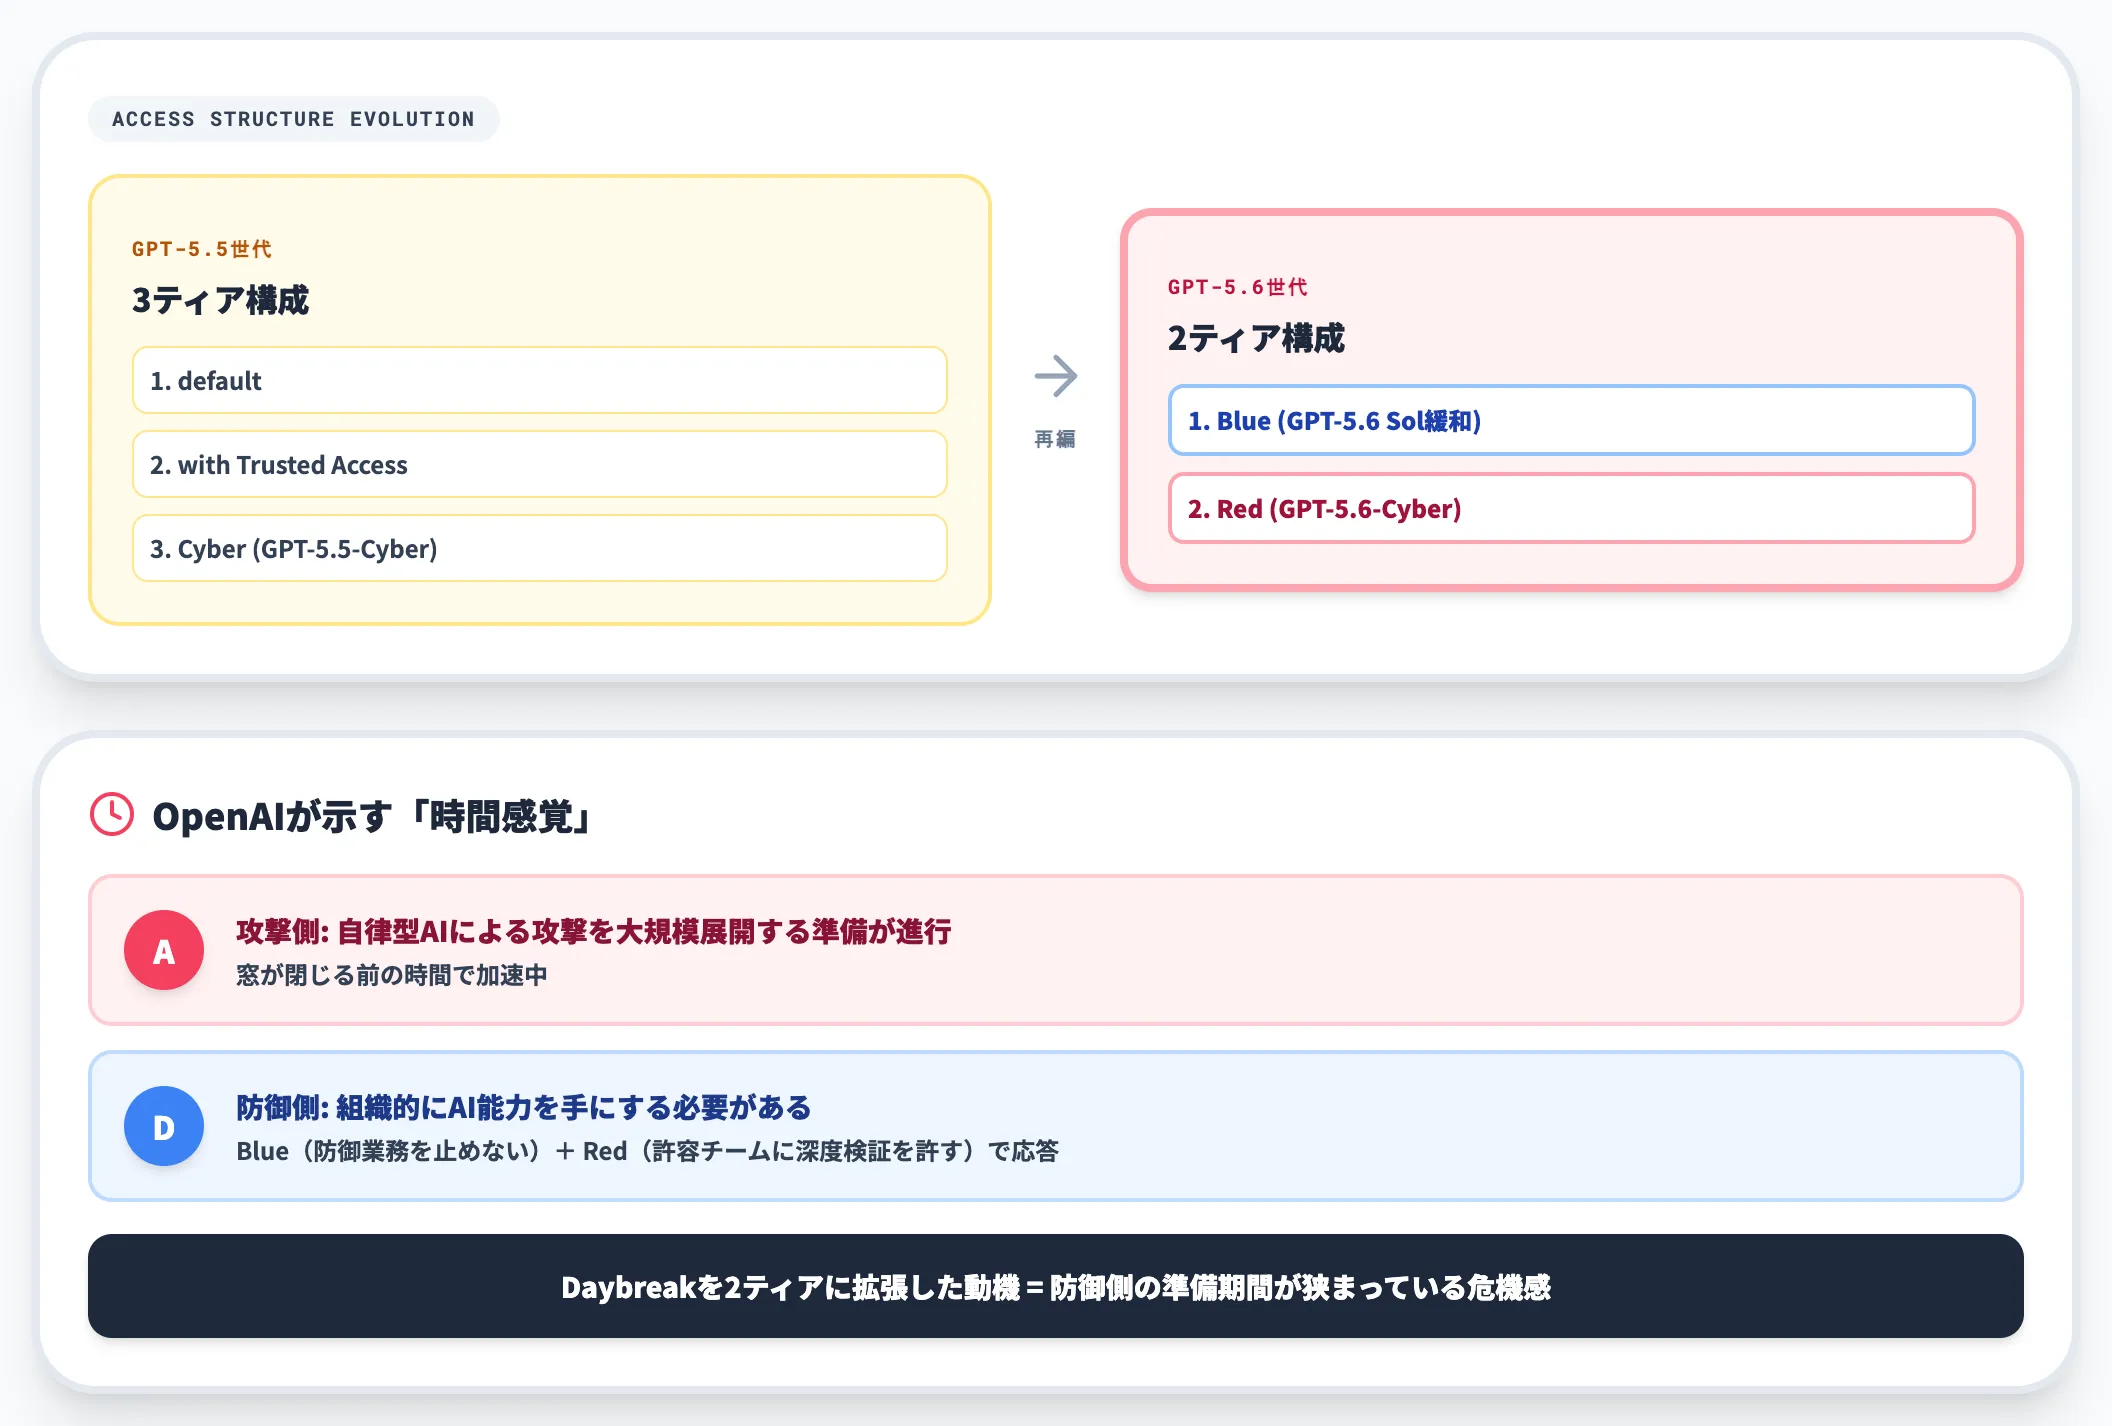Click the '窓が閉じる前の時間で加速中' subtext
Image resolution: width=2112 pixels, height=1426 pixels.
[392, 975]
